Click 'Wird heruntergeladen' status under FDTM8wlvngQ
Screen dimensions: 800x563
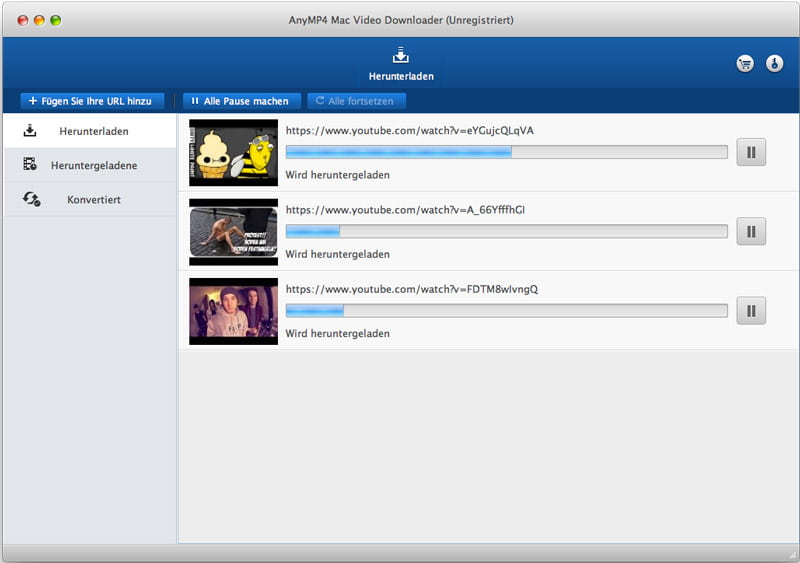click(337, 334)
